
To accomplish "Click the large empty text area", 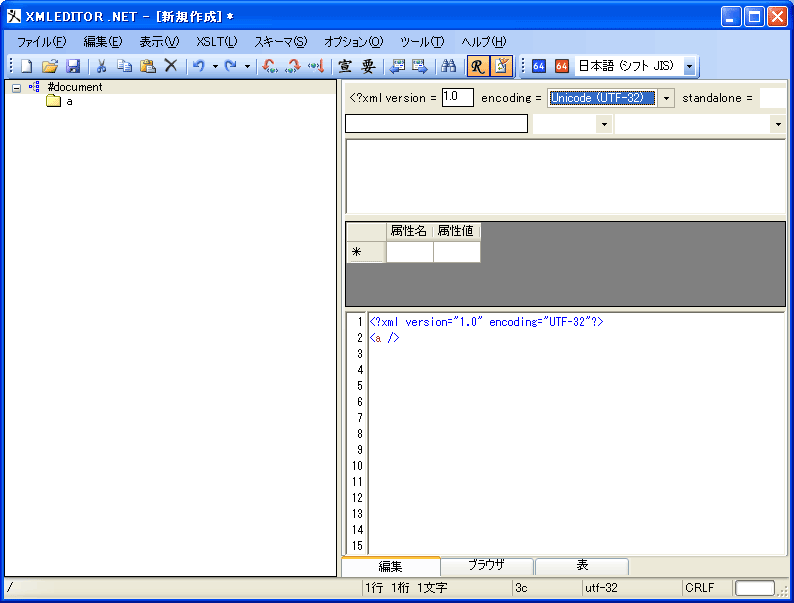I will 566,176.
